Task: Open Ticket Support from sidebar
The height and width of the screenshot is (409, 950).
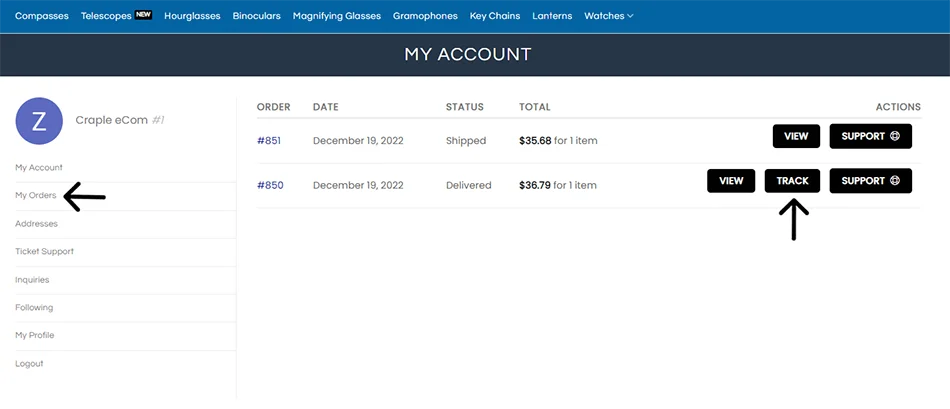Action: [45, 251]
